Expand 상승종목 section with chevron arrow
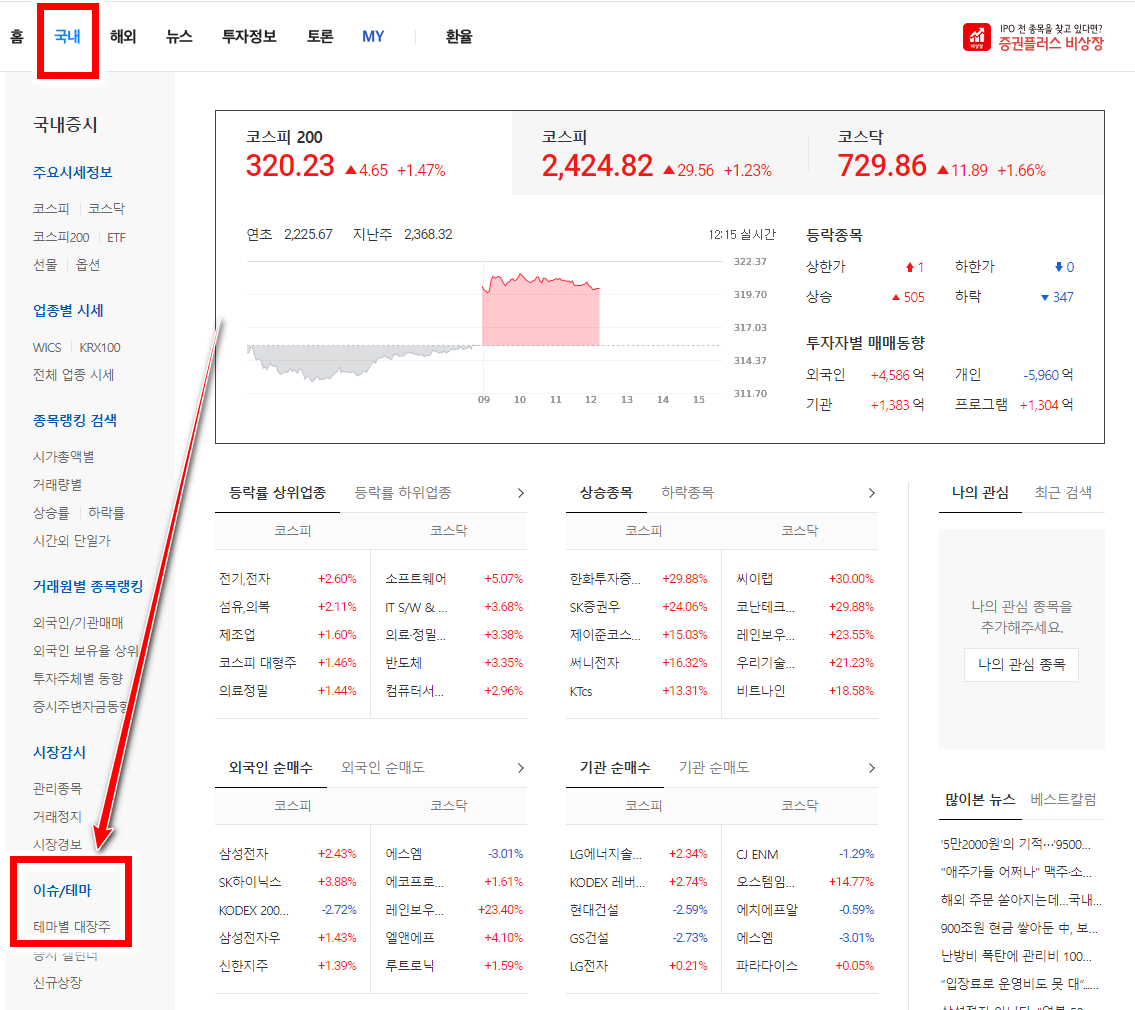1135x1010 pixels. coord(872,493)
